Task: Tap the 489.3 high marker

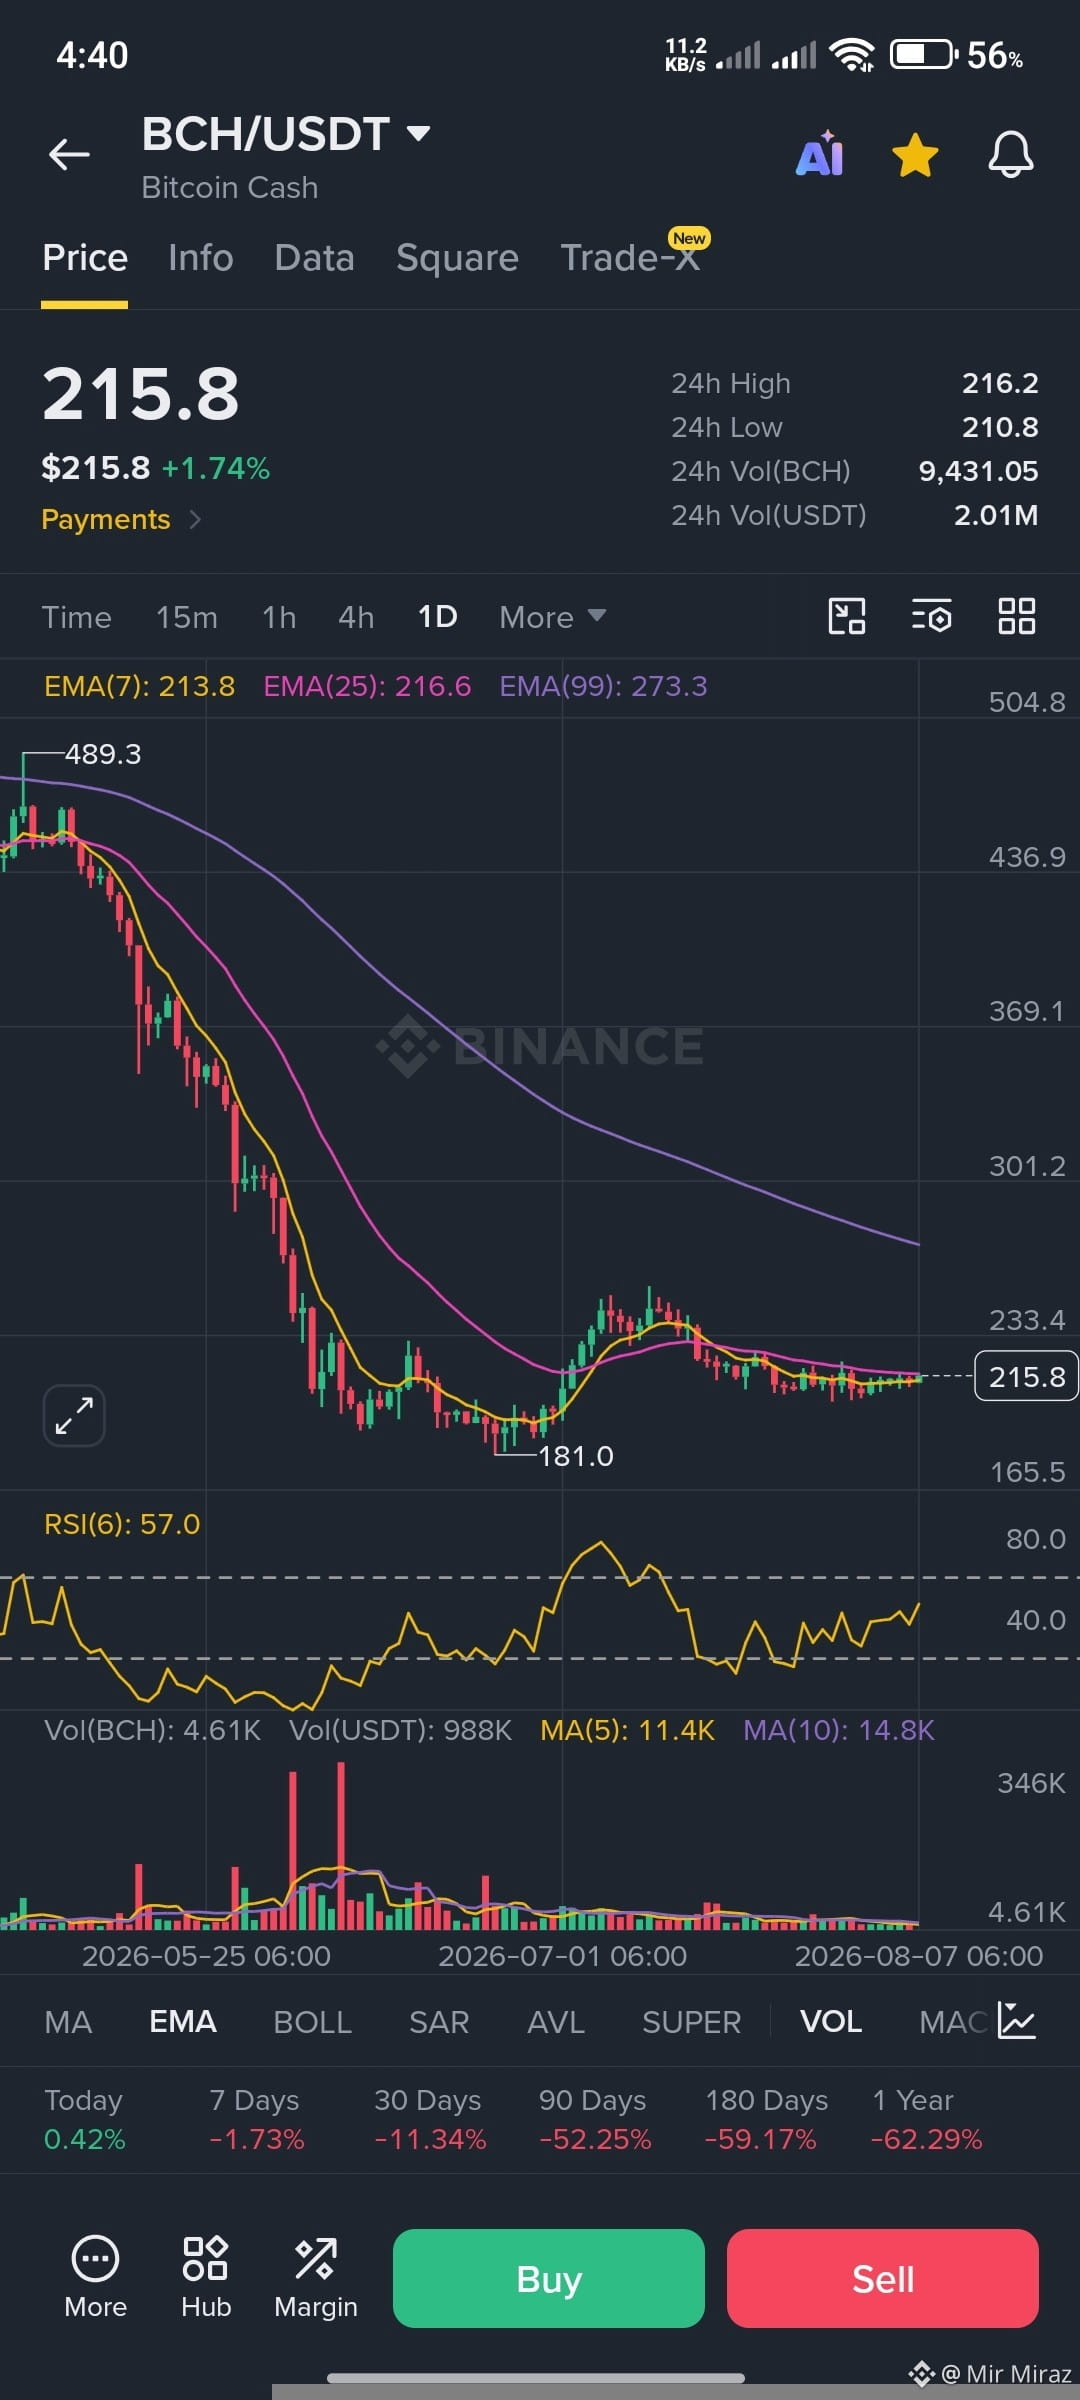Action: click(x=103, y=754)
